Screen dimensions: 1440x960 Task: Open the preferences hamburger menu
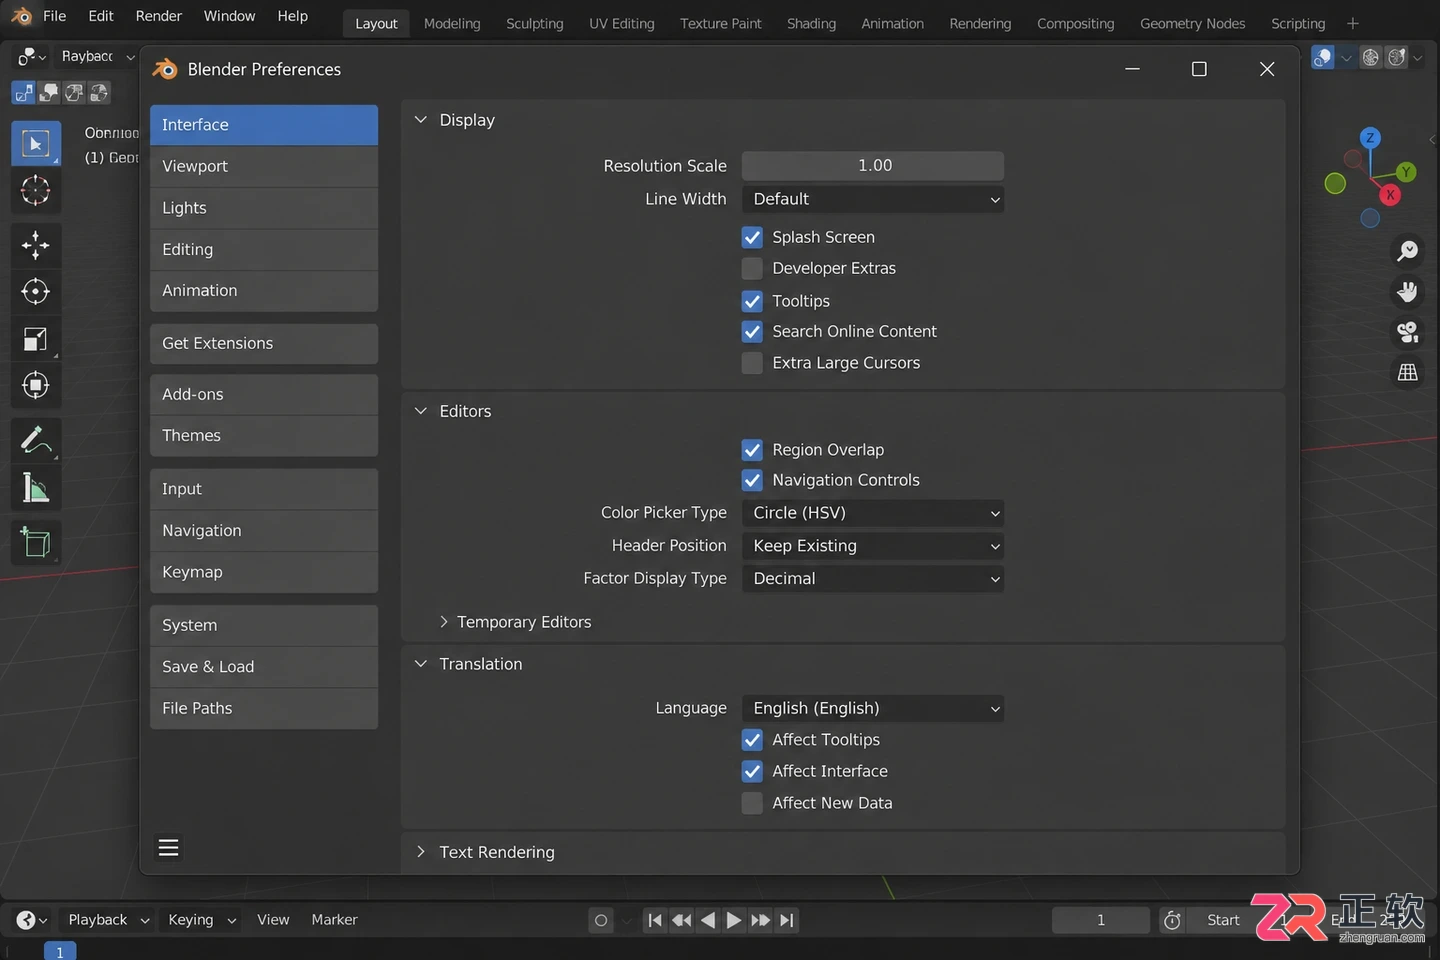pyautogui.click(x=169, y=848)
